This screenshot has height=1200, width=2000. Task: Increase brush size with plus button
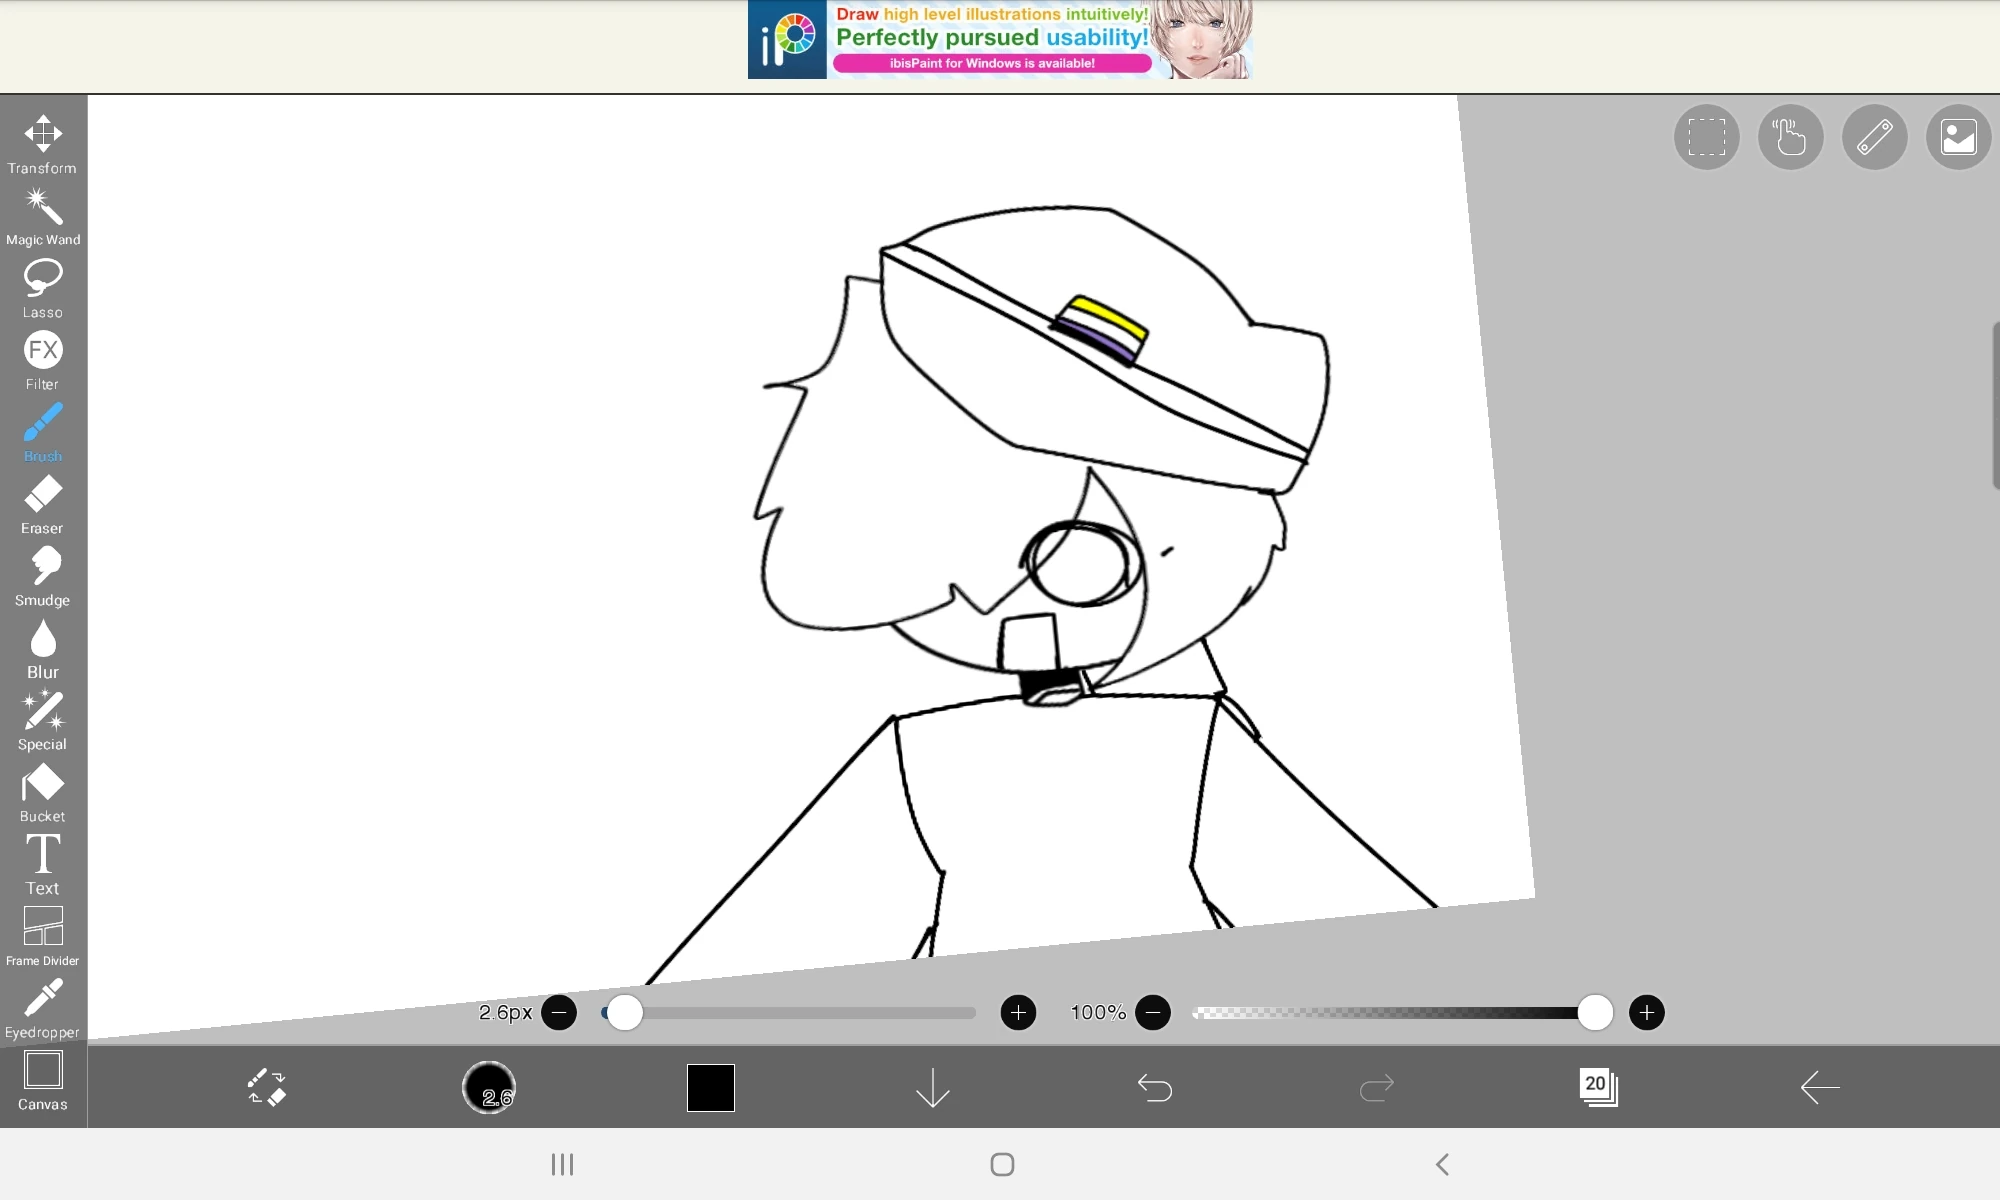[x=1018, y=1013]
